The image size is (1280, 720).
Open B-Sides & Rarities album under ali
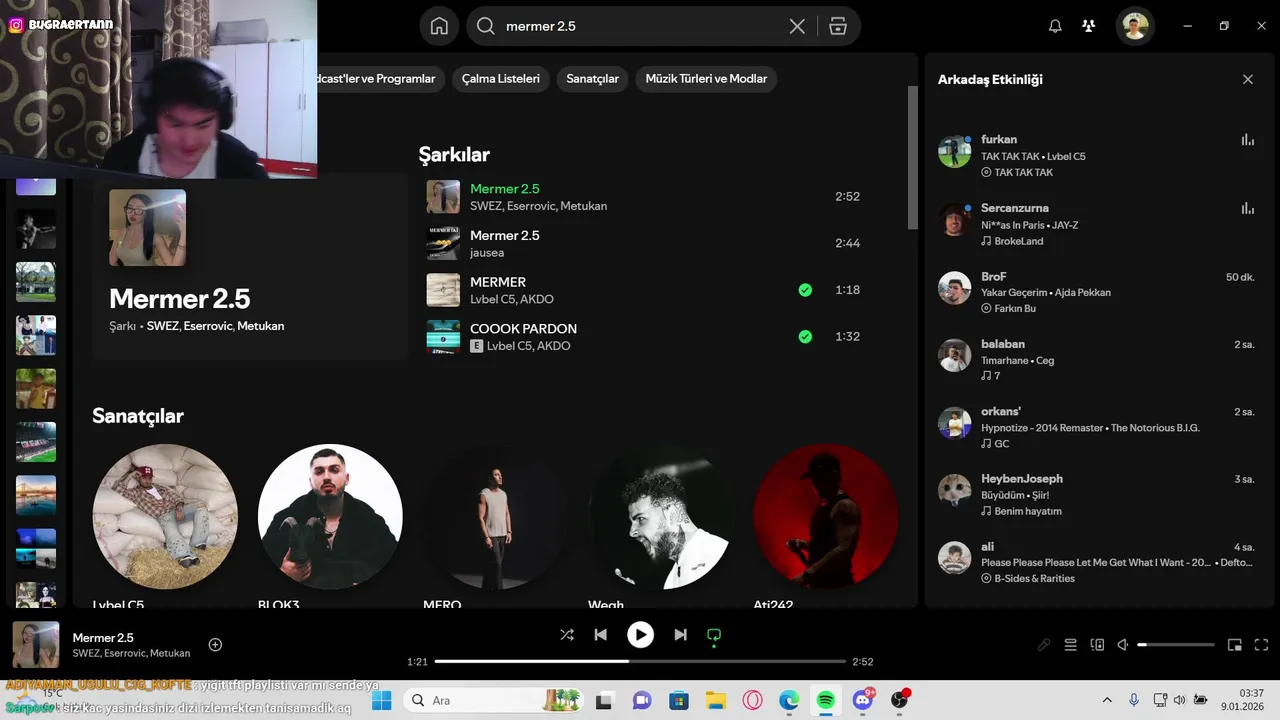(1034, 578)
